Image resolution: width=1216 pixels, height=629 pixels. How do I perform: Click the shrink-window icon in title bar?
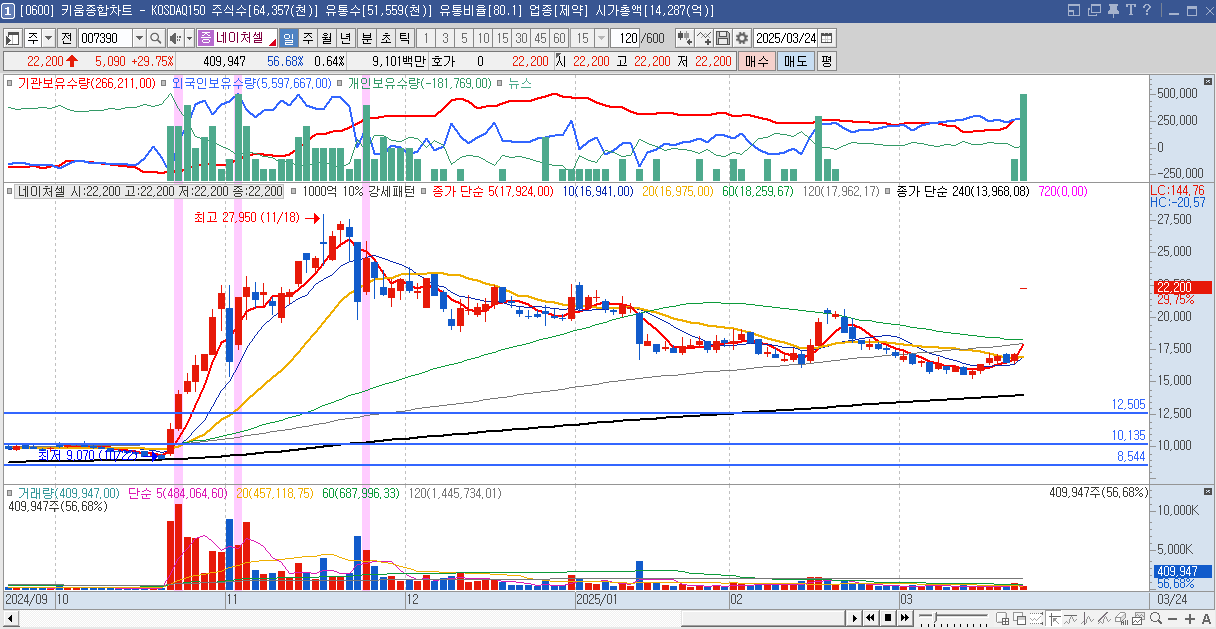[x=1074, y=10]
